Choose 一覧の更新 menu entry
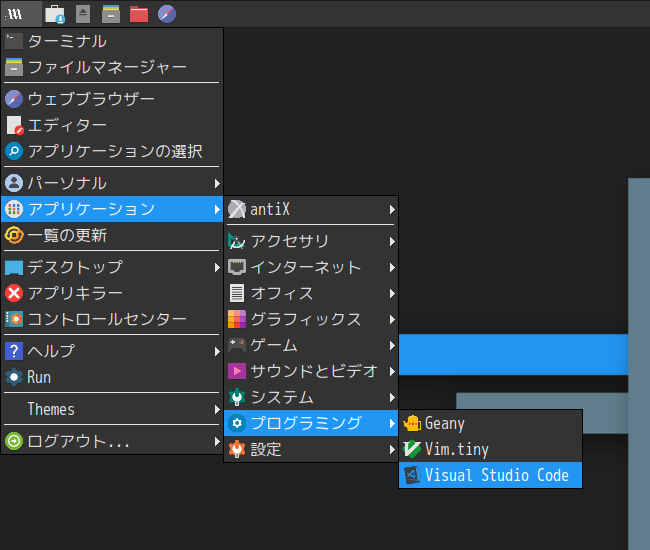The image size is (650, 550). tap(112, 235)
